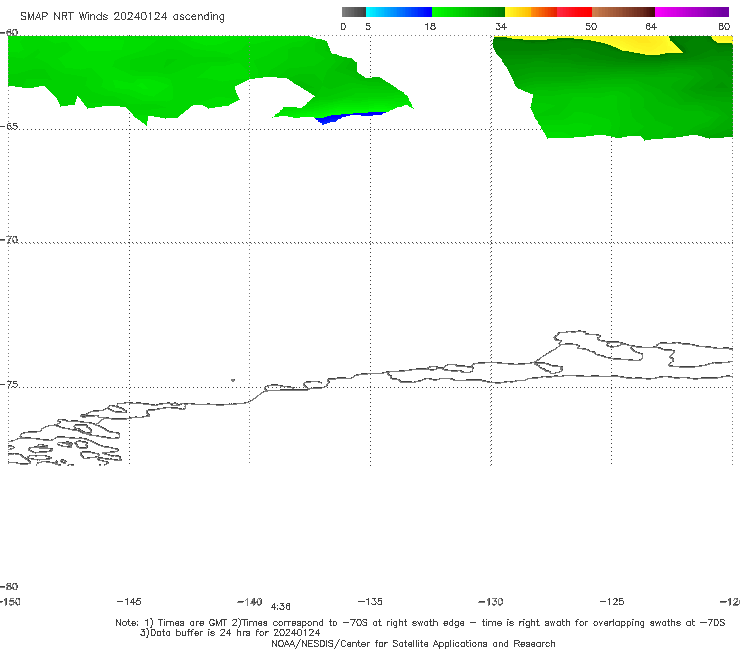Click the longitude label '-145'
This screenshot has height=650, width=740.
point(129,601)
